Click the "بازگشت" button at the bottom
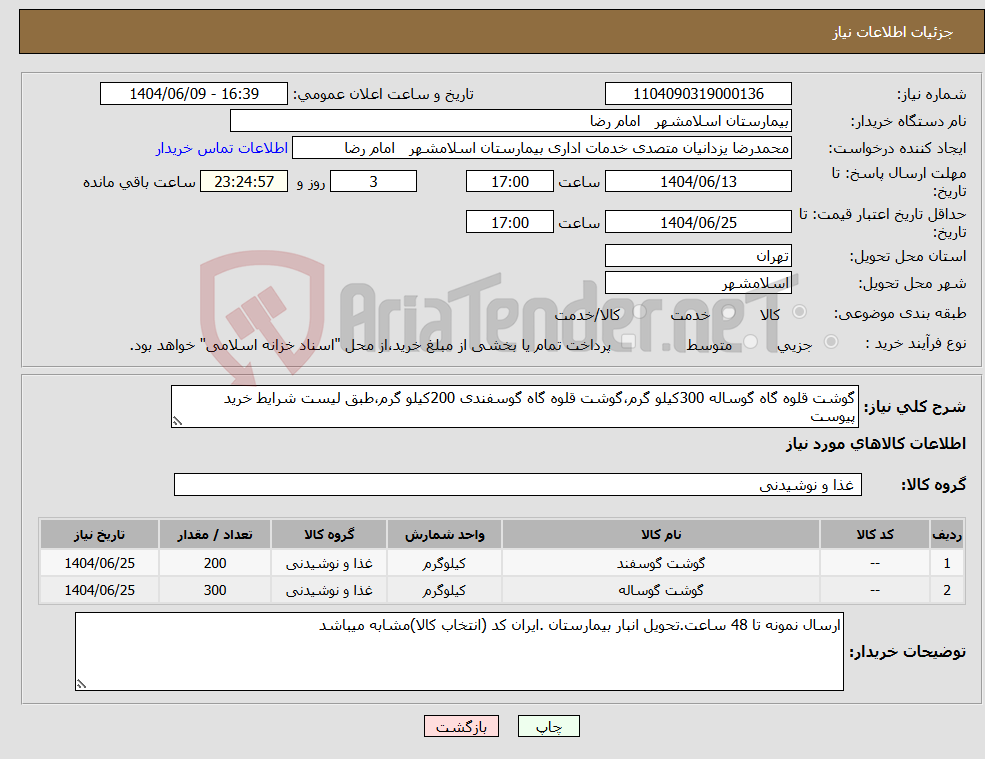Viewport: 985px width, 759px height. pyautogui.click(x=460, y=726)
